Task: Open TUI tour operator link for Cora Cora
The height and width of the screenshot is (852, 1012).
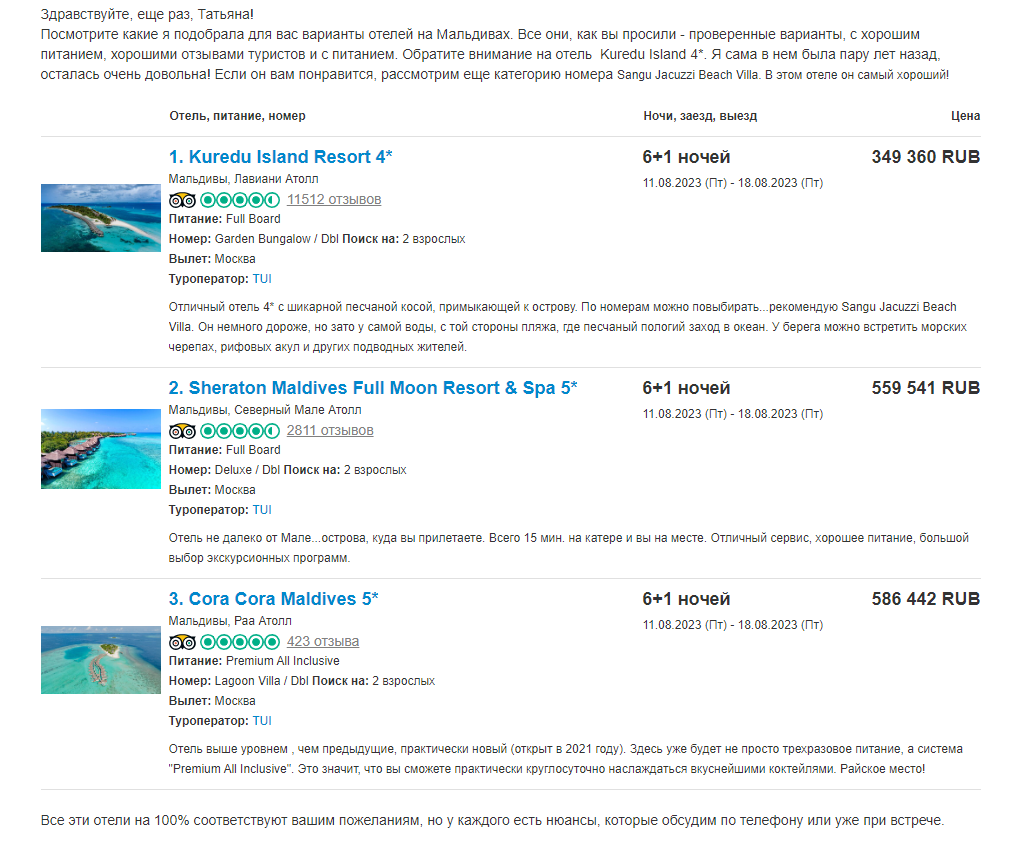Action: [262, 721]
